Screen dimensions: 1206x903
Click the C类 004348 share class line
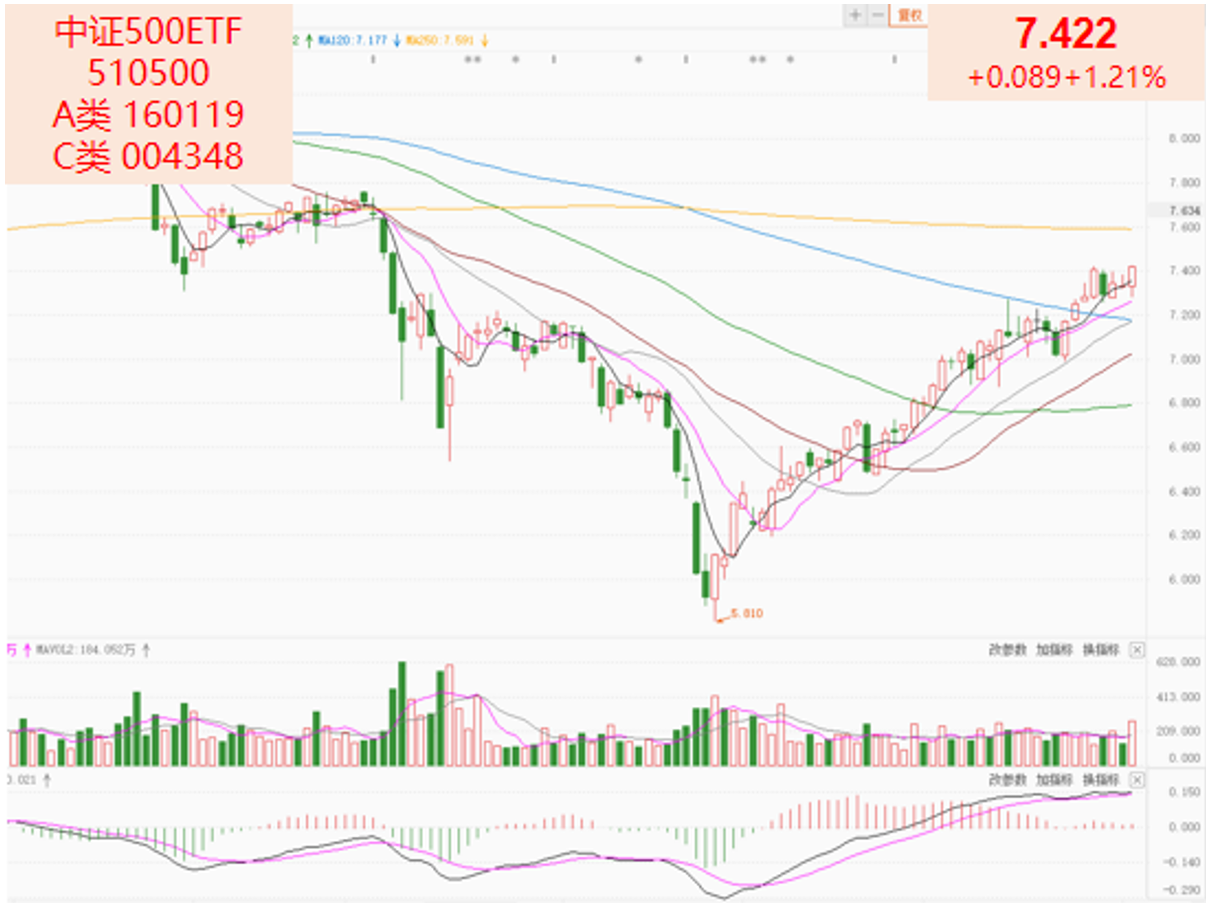[149, 157]
